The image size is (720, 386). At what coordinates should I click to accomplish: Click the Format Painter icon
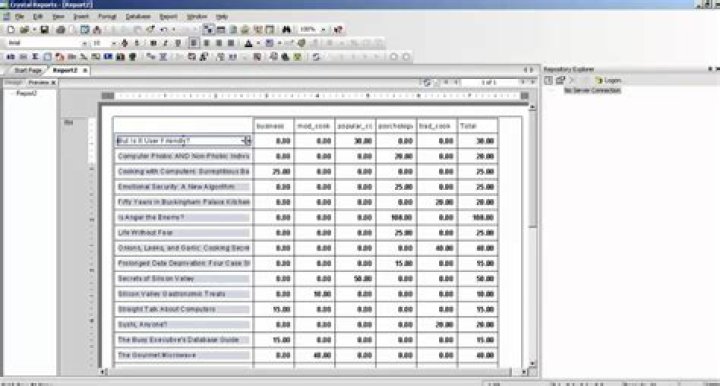(x=150, y=30)
